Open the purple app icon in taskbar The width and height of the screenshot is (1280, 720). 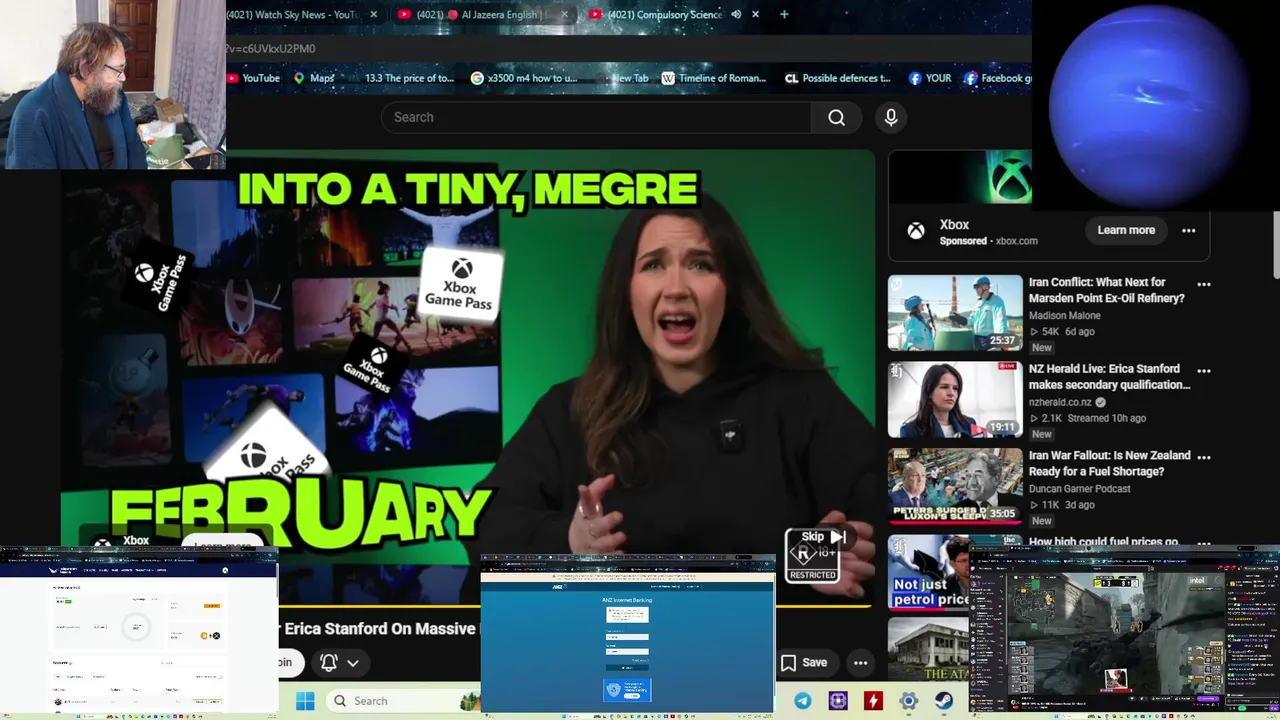click(838, 701)
